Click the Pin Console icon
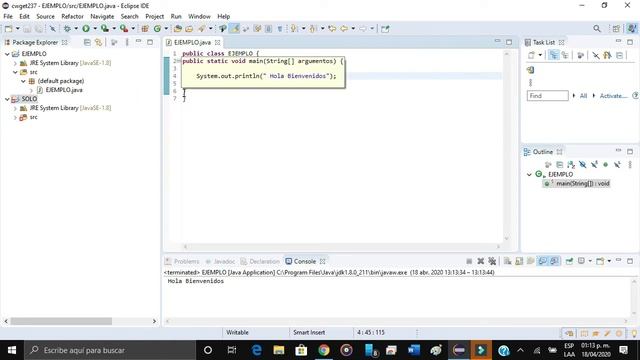The image size is (640, 360). pyautogui.click(x=569, y=261)
